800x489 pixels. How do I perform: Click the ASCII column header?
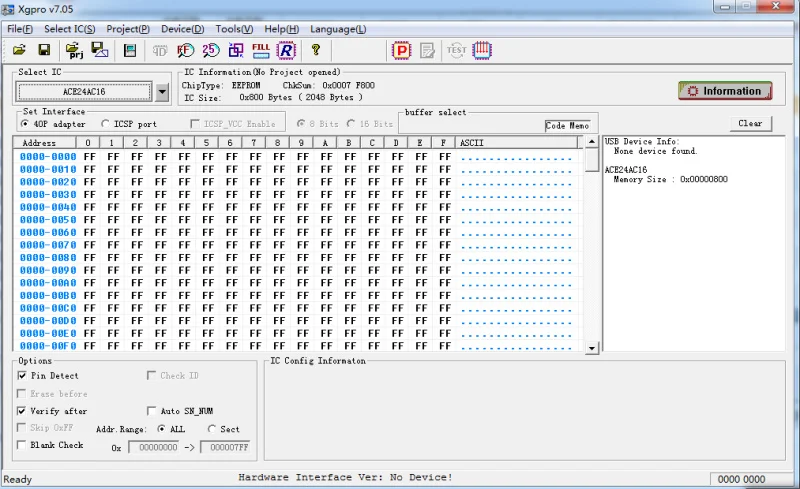click(517, 143)
